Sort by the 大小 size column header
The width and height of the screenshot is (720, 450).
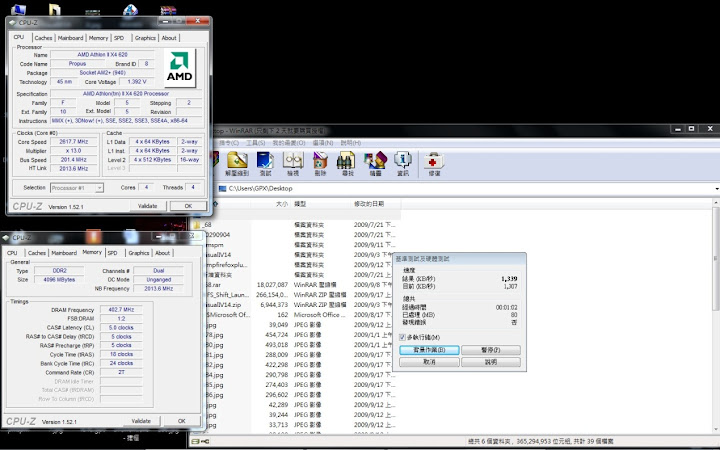click(271, 204)
